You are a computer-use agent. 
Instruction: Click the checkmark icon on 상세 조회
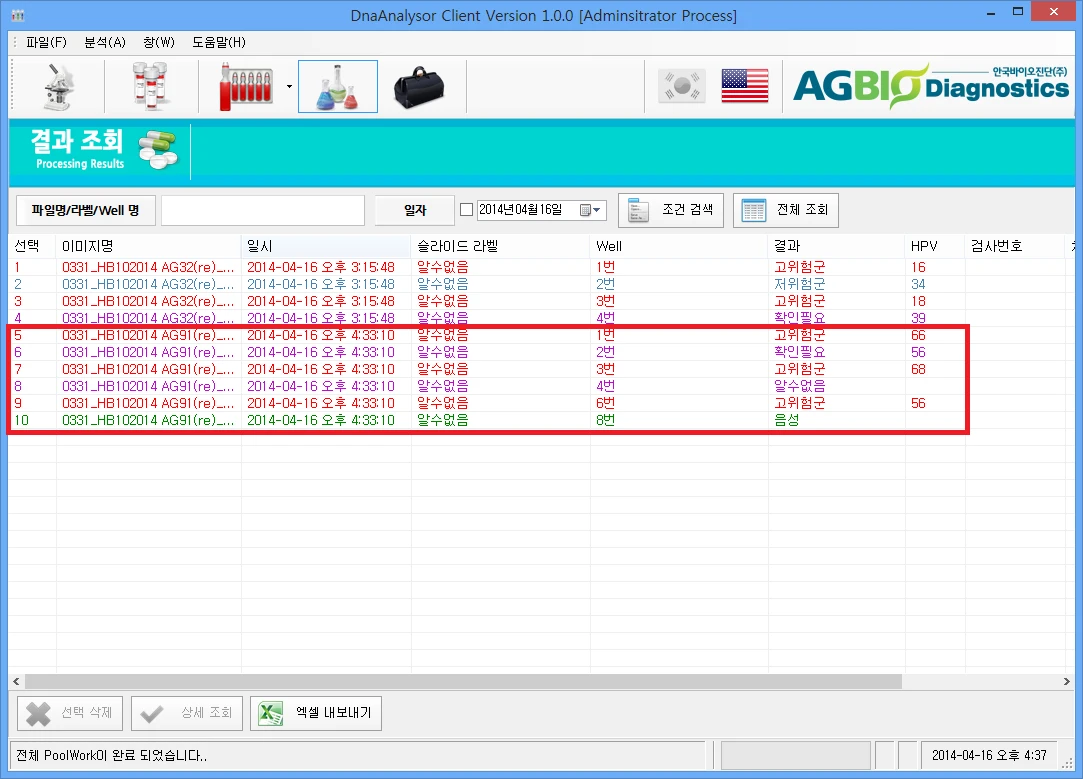coord(152,713)
